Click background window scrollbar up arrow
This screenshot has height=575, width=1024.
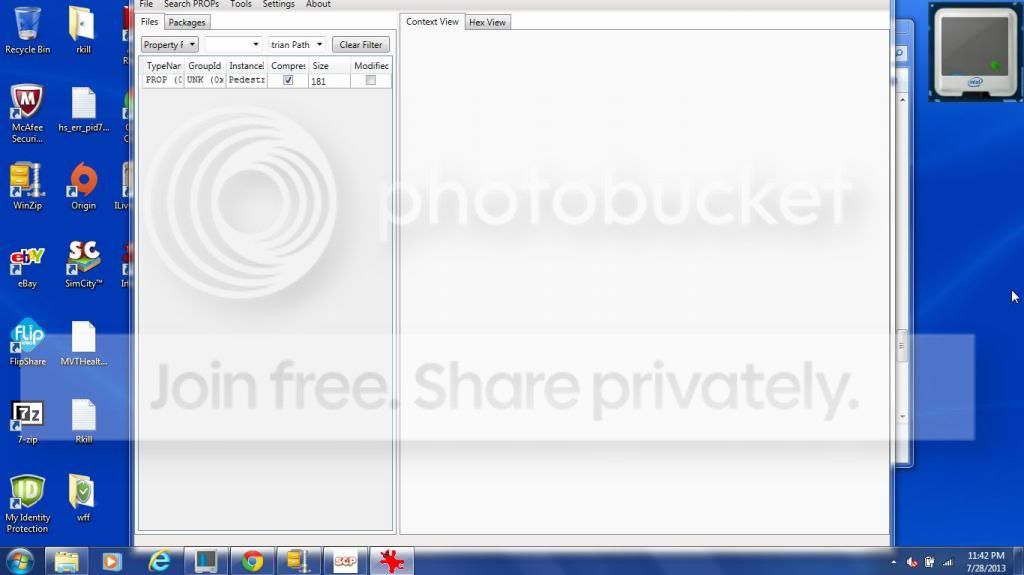point(903,100)
